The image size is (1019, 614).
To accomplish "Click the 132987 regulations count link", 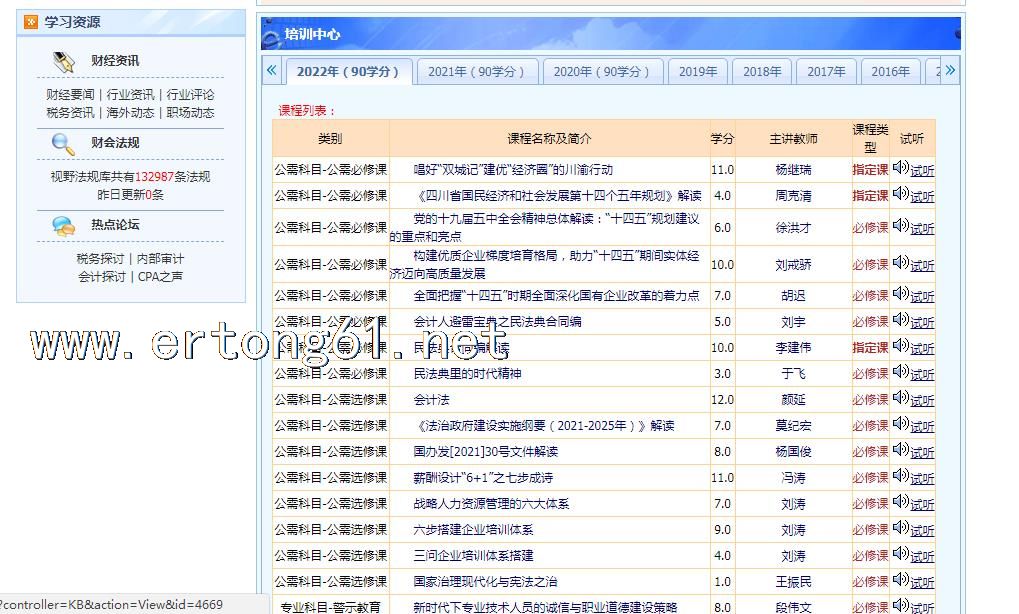I will 154,177.
